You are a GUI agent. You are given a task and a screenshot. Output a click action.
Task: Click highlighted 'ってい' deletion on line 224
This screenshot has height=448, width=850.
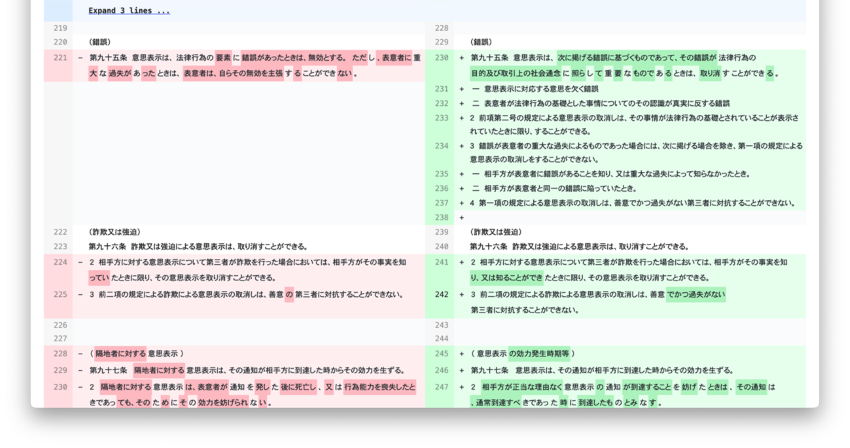(99, 278)
